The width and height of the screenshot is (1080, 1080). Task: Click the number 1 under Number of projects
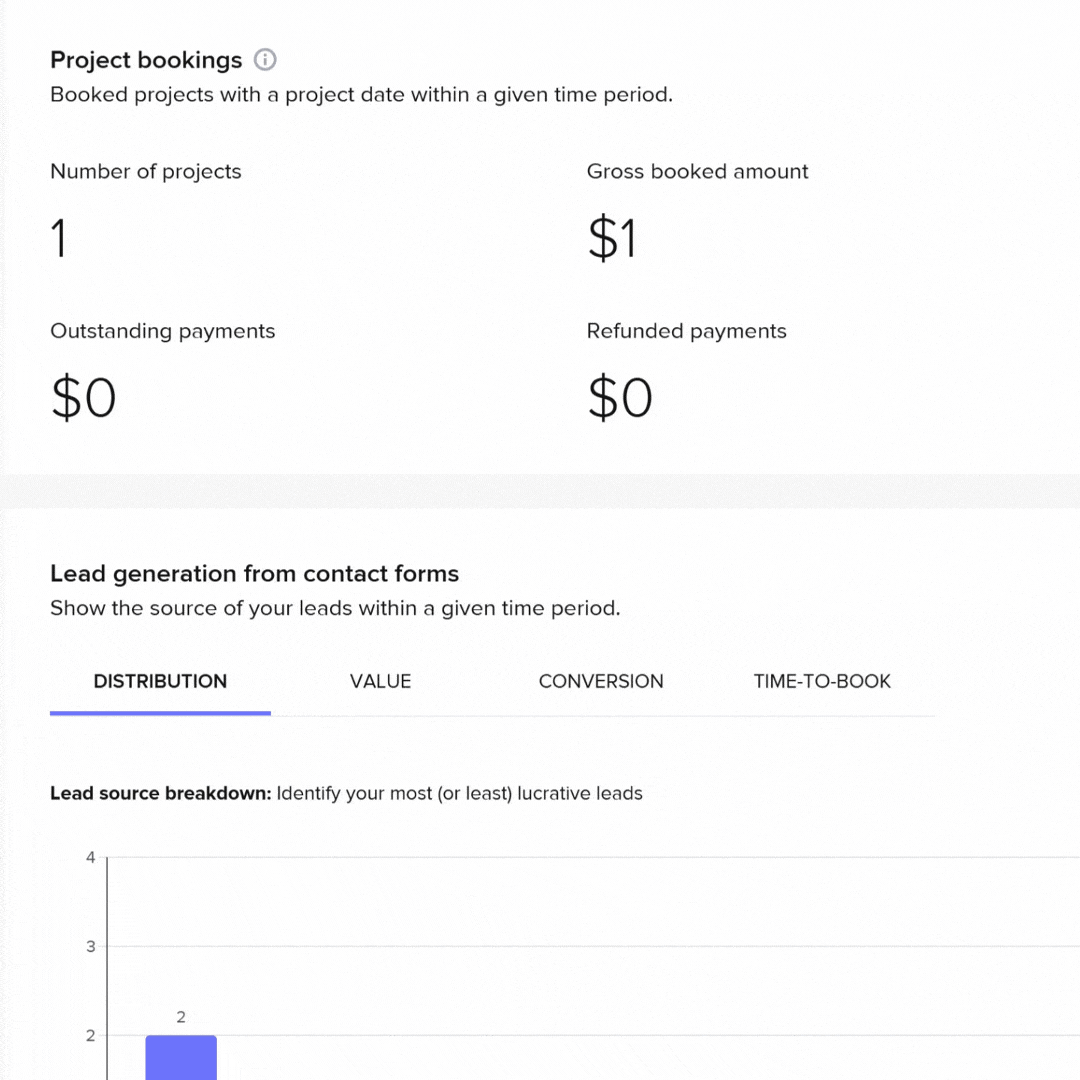point(59,238)
